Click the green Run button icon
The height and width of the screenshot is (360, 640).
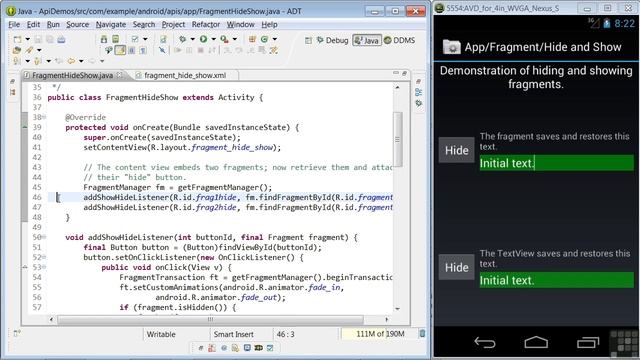(203, 39)
